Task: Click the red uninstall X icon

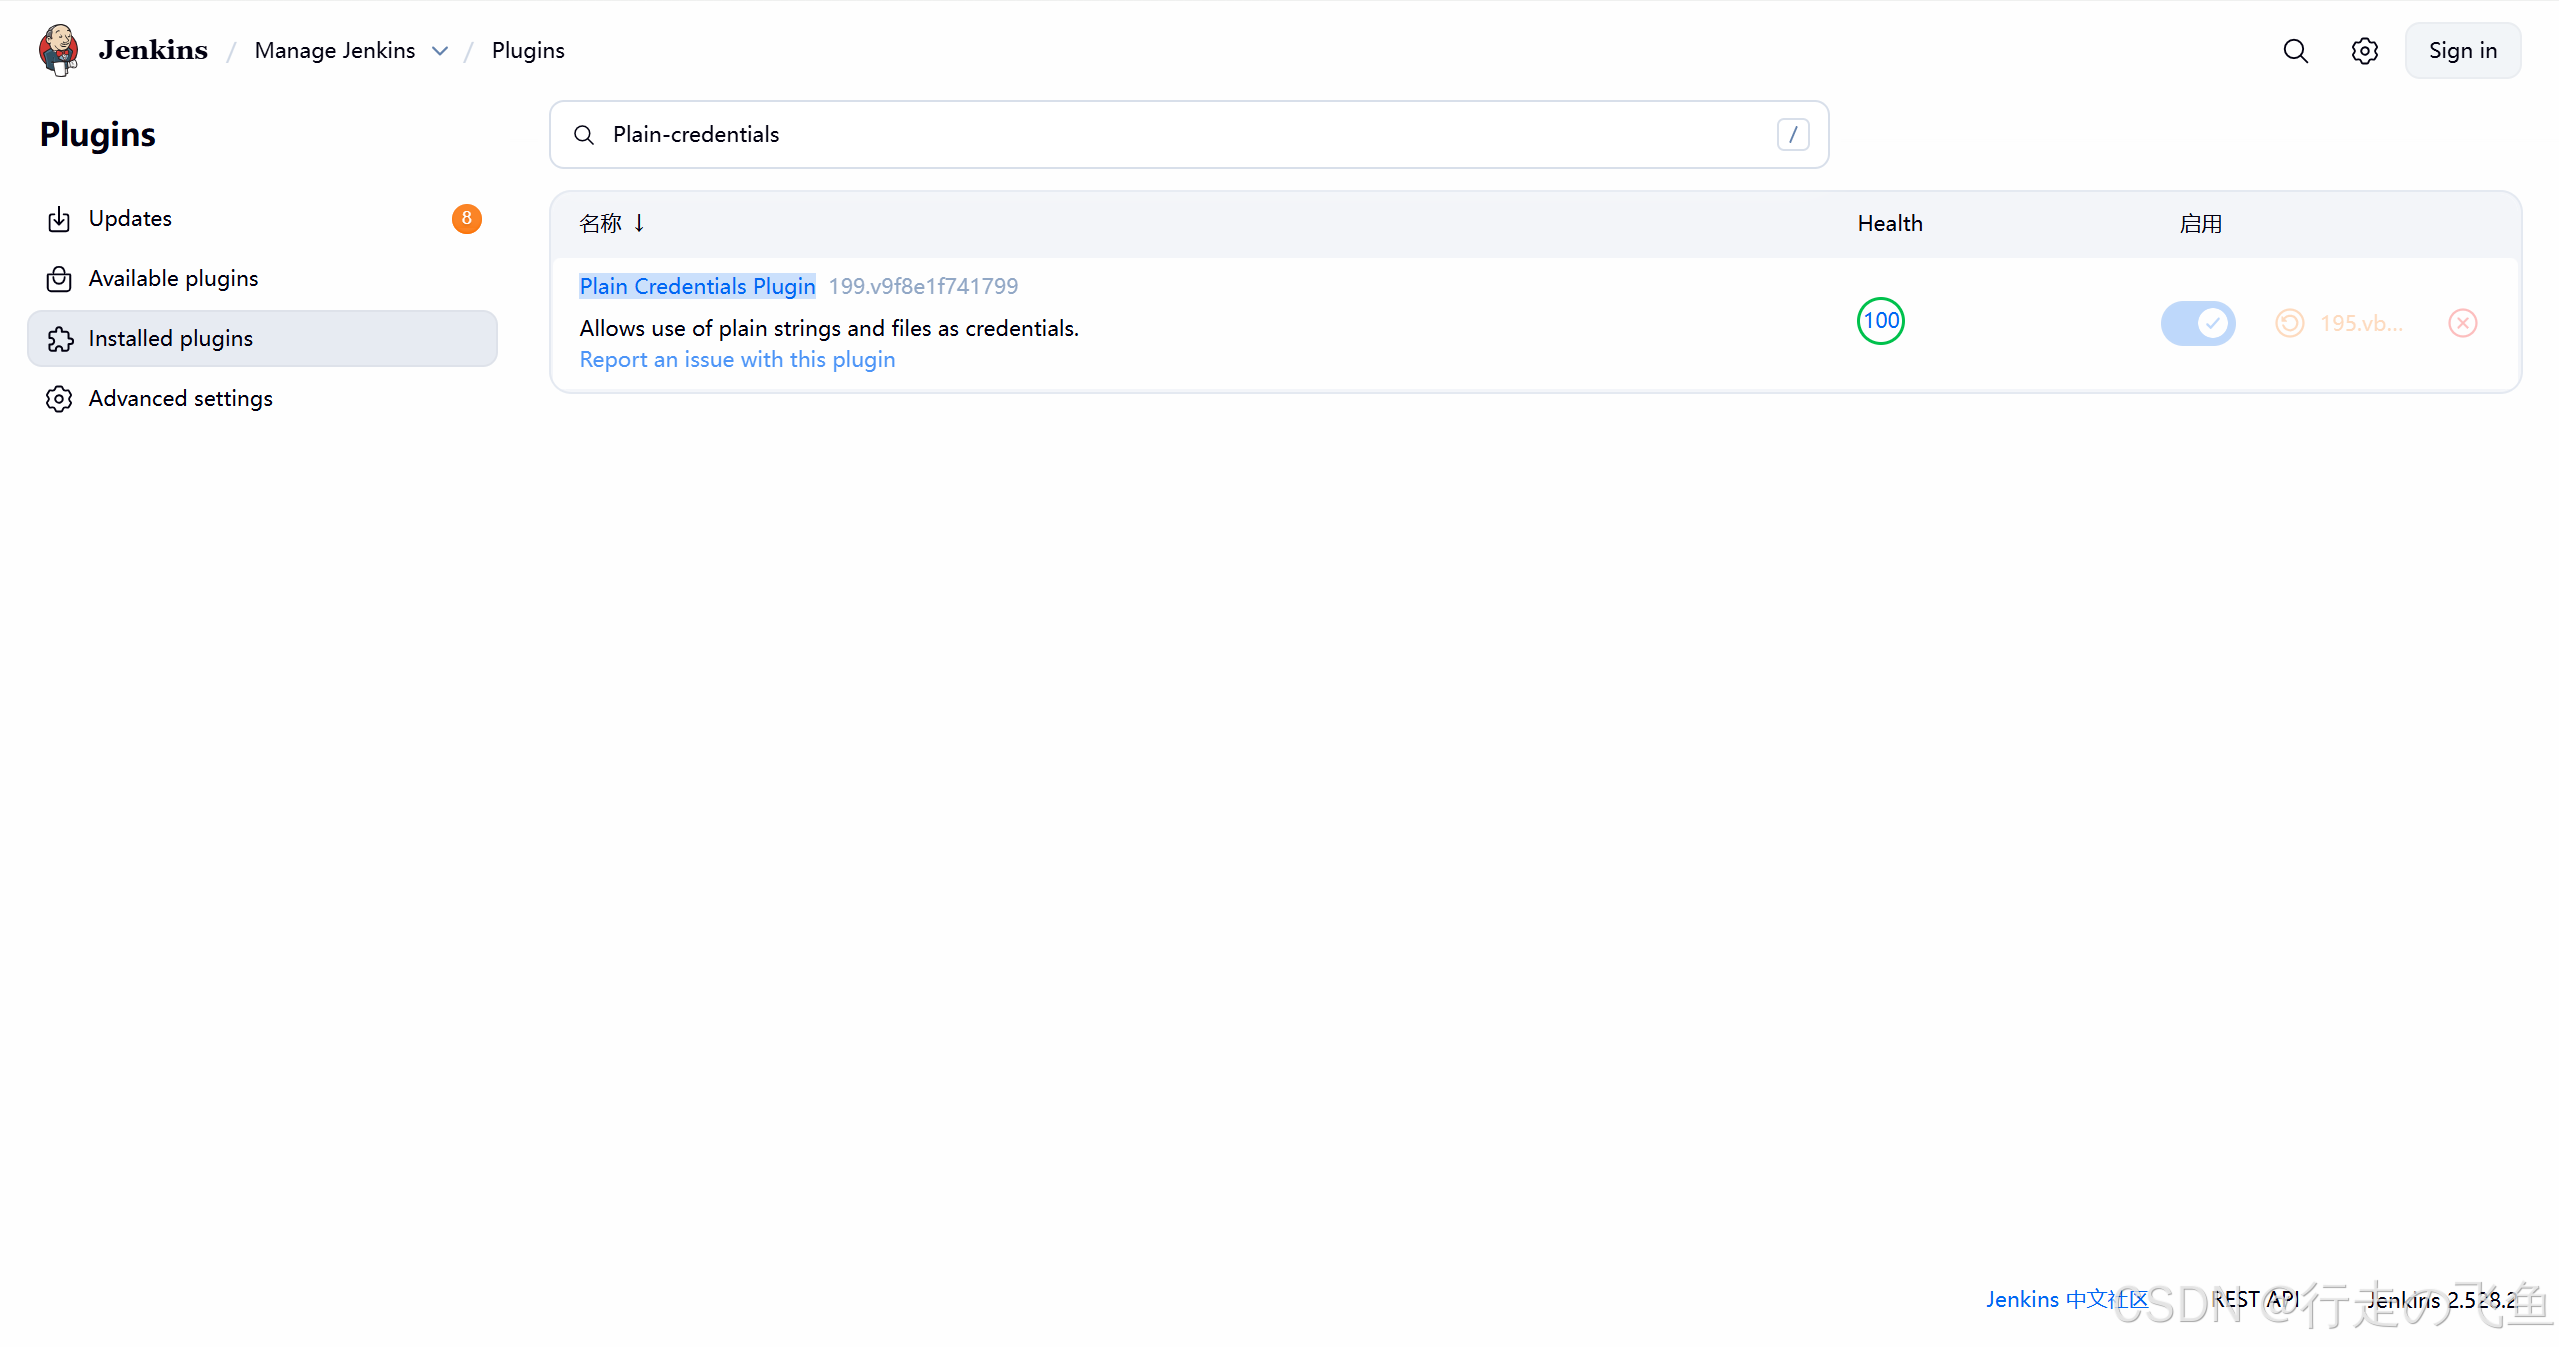Action: [x=2463, y=323]
